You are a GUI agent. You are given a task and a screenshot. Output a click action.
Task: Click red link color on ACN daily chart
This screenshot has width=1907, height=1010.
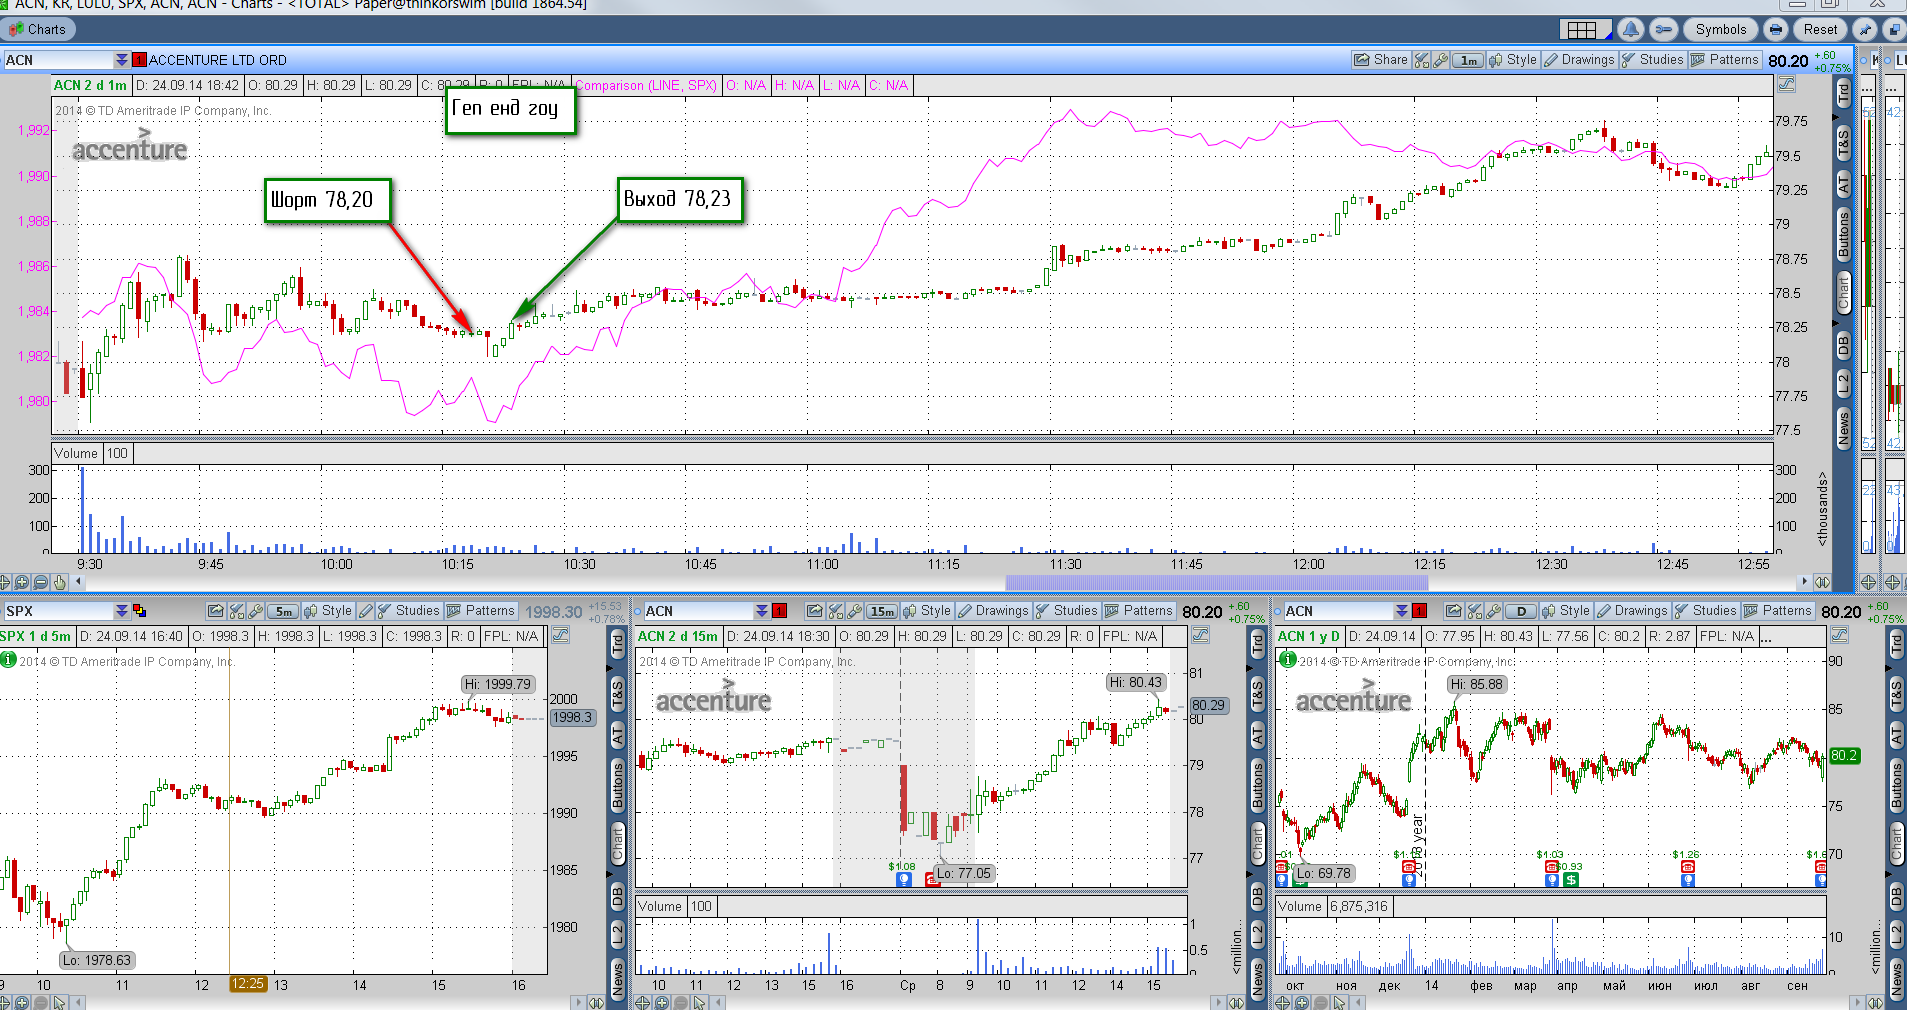pos(1420,611)
